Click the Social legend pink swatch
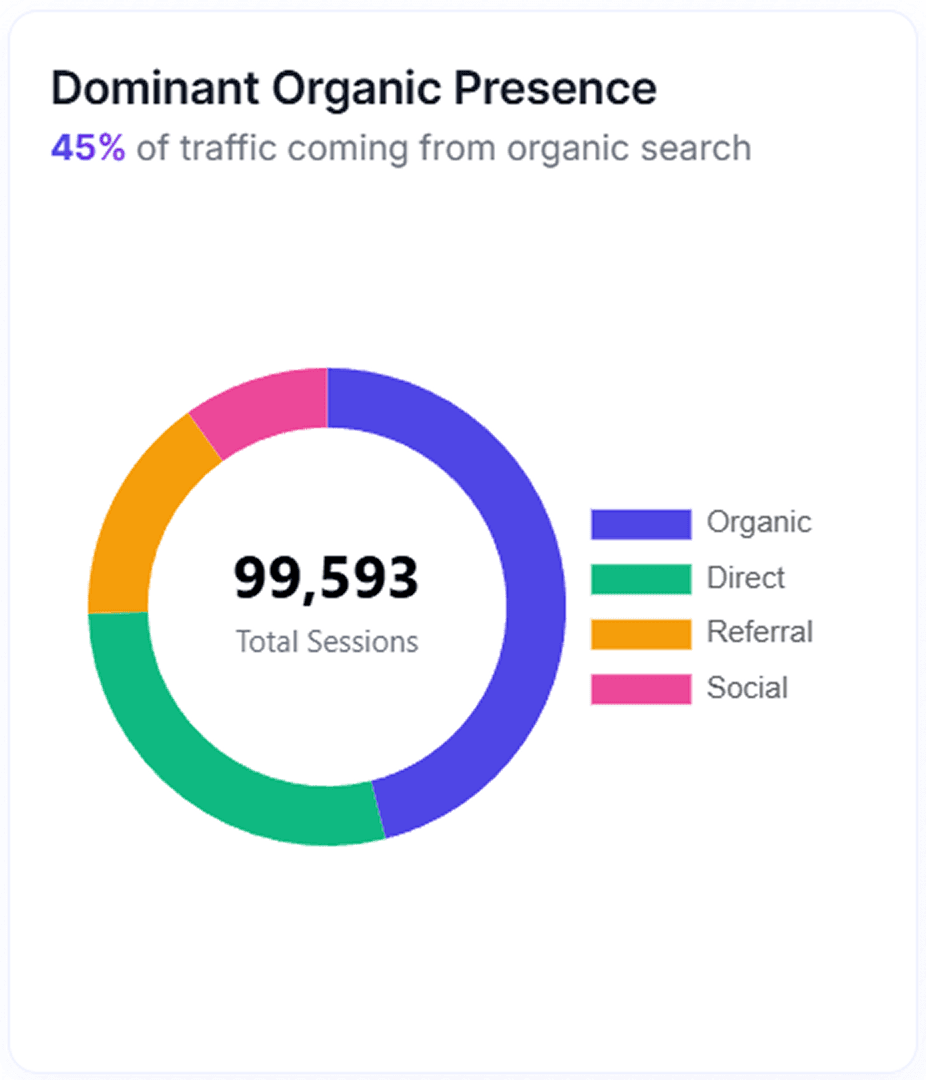This screenshot has height=1080, width=926. pyautogui.click(x=640, y=688)
